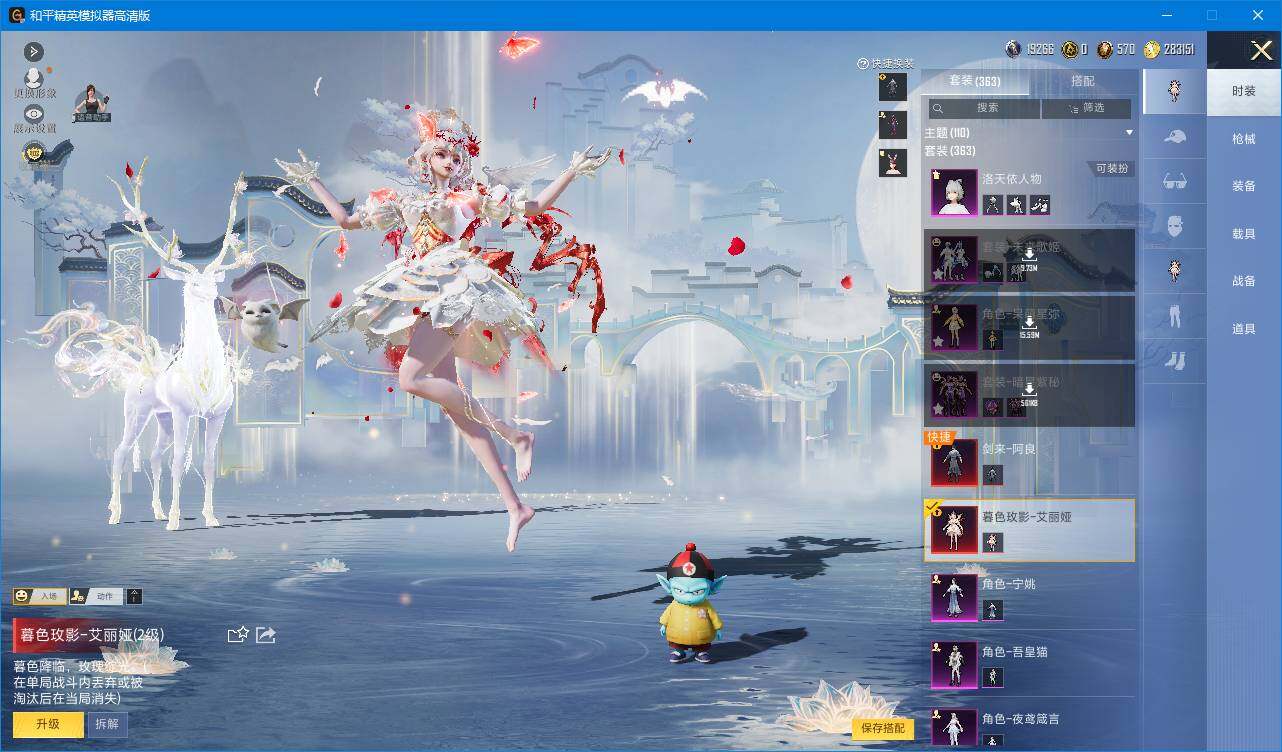Click the 可装扮 label button
The image size is (1282, 752).
[1111, 169]
